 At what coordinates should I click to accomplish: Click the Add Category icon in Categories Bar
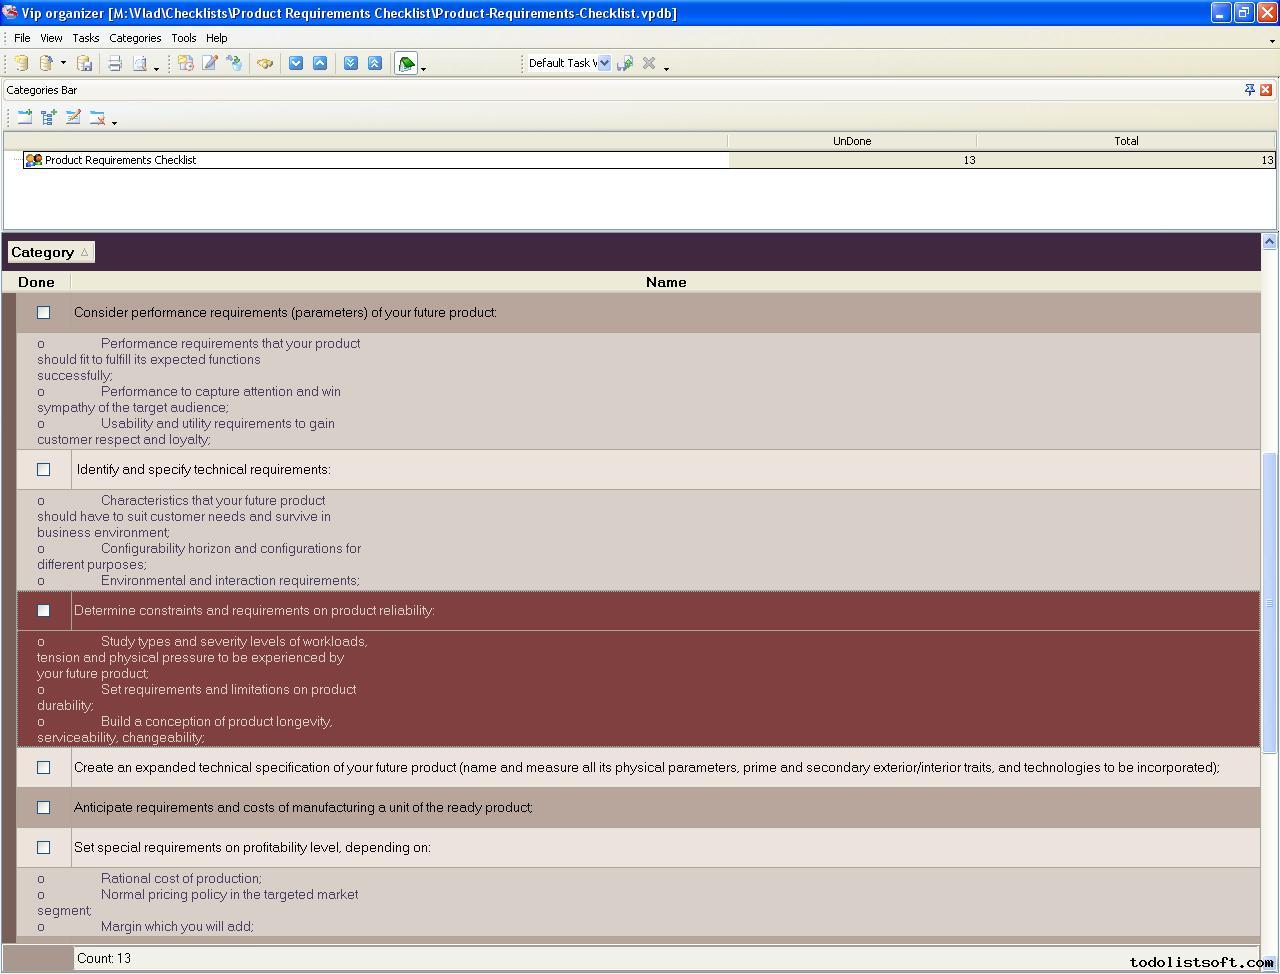pos(25,117)
